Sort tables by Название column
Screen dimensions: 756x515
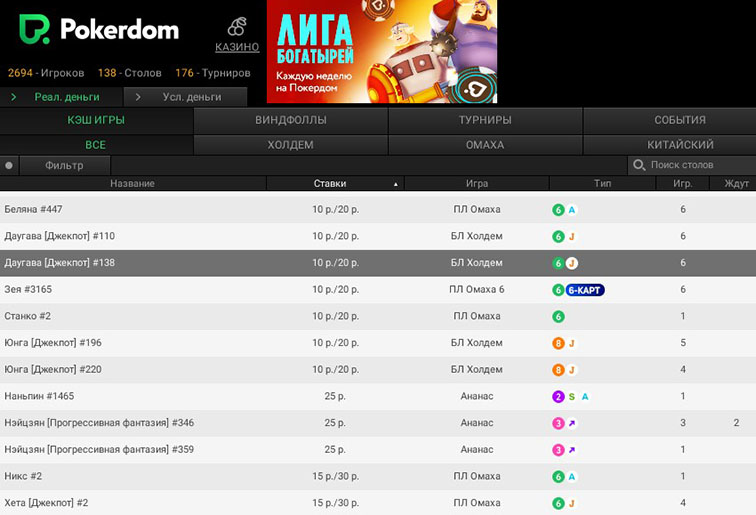click(133, 183)
